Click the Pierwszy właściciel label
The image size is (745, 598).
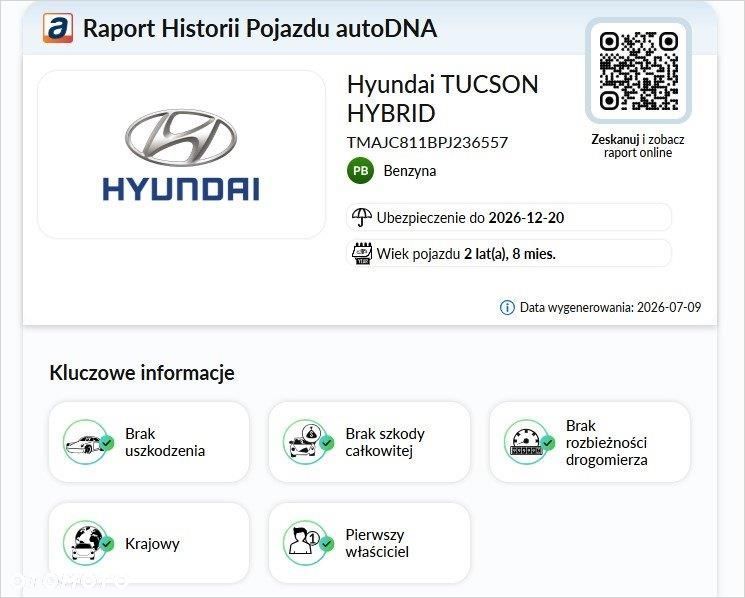[377, 543]
